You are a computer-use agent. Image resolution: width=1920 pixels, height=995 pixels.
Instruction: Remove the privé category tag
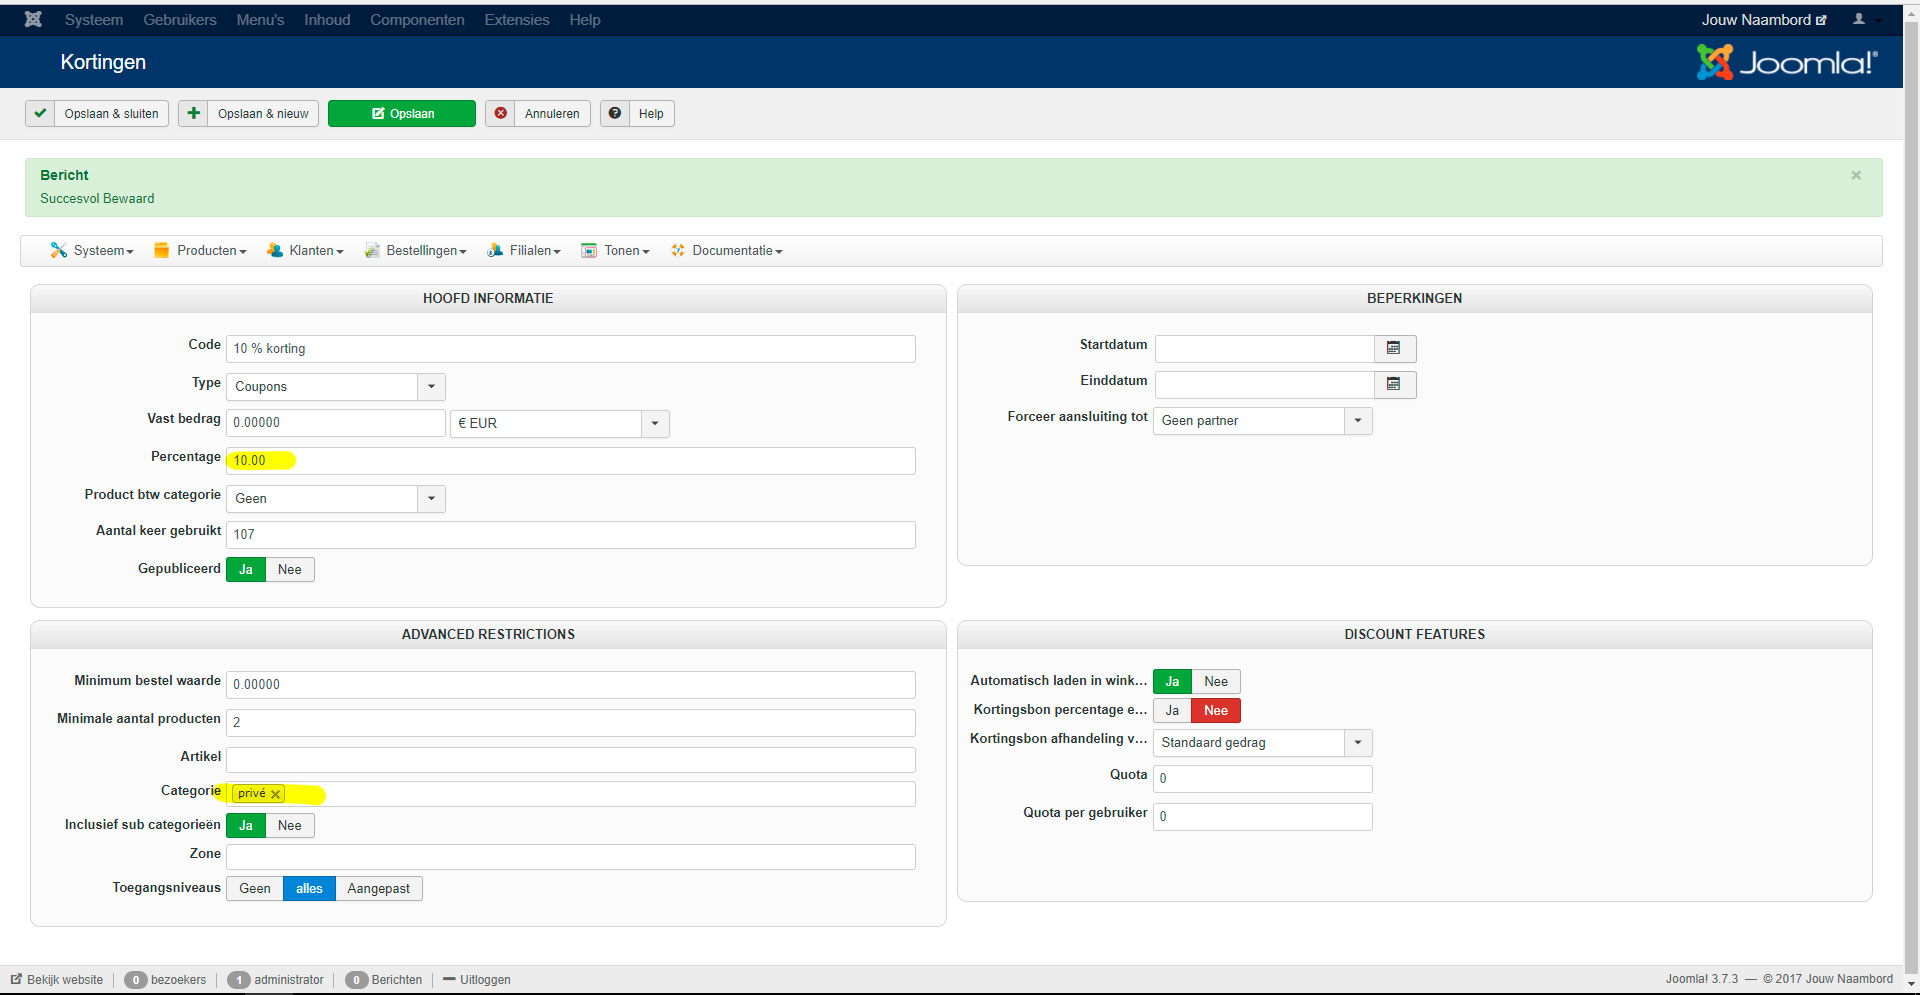275,794
